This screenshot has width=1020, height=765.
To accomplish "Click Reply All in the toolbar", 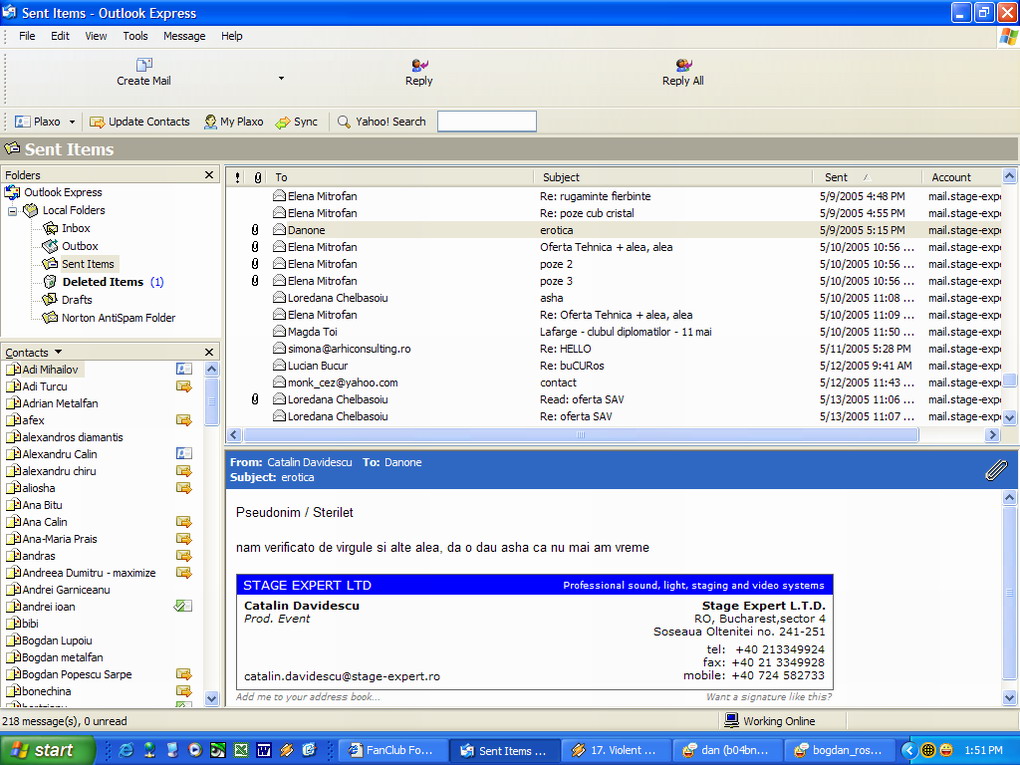I will pyautogui.click(x=682, y=72).
